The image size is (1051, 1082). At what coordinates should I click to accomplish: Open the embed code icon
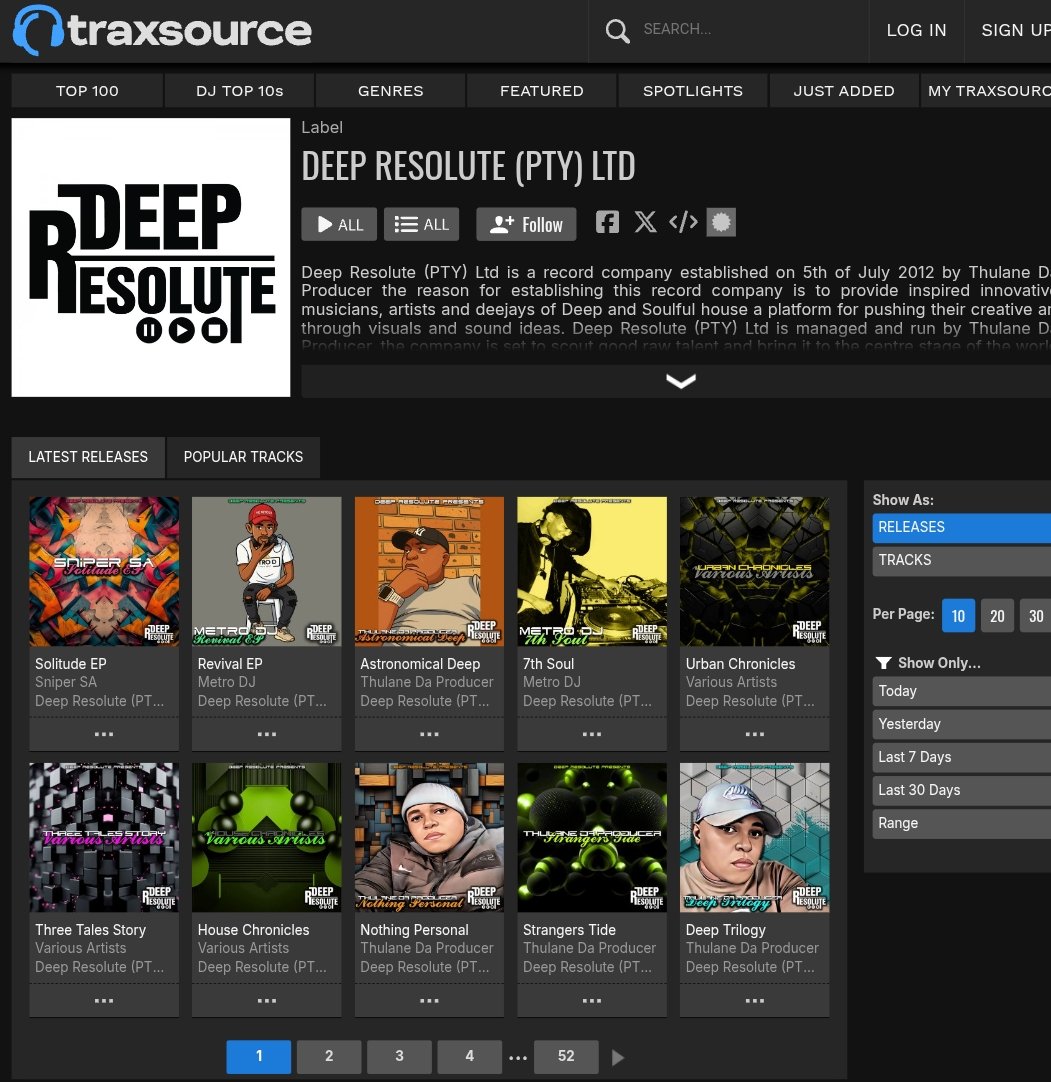683,222
